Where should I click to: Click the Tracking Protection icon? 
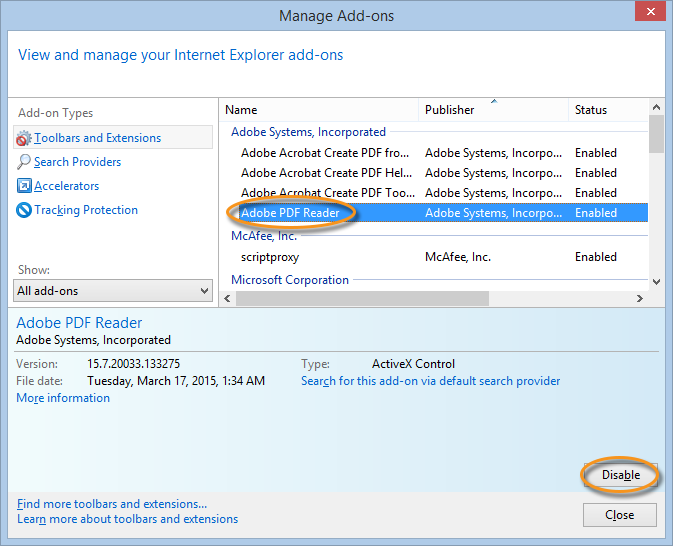tap(25, 210)
